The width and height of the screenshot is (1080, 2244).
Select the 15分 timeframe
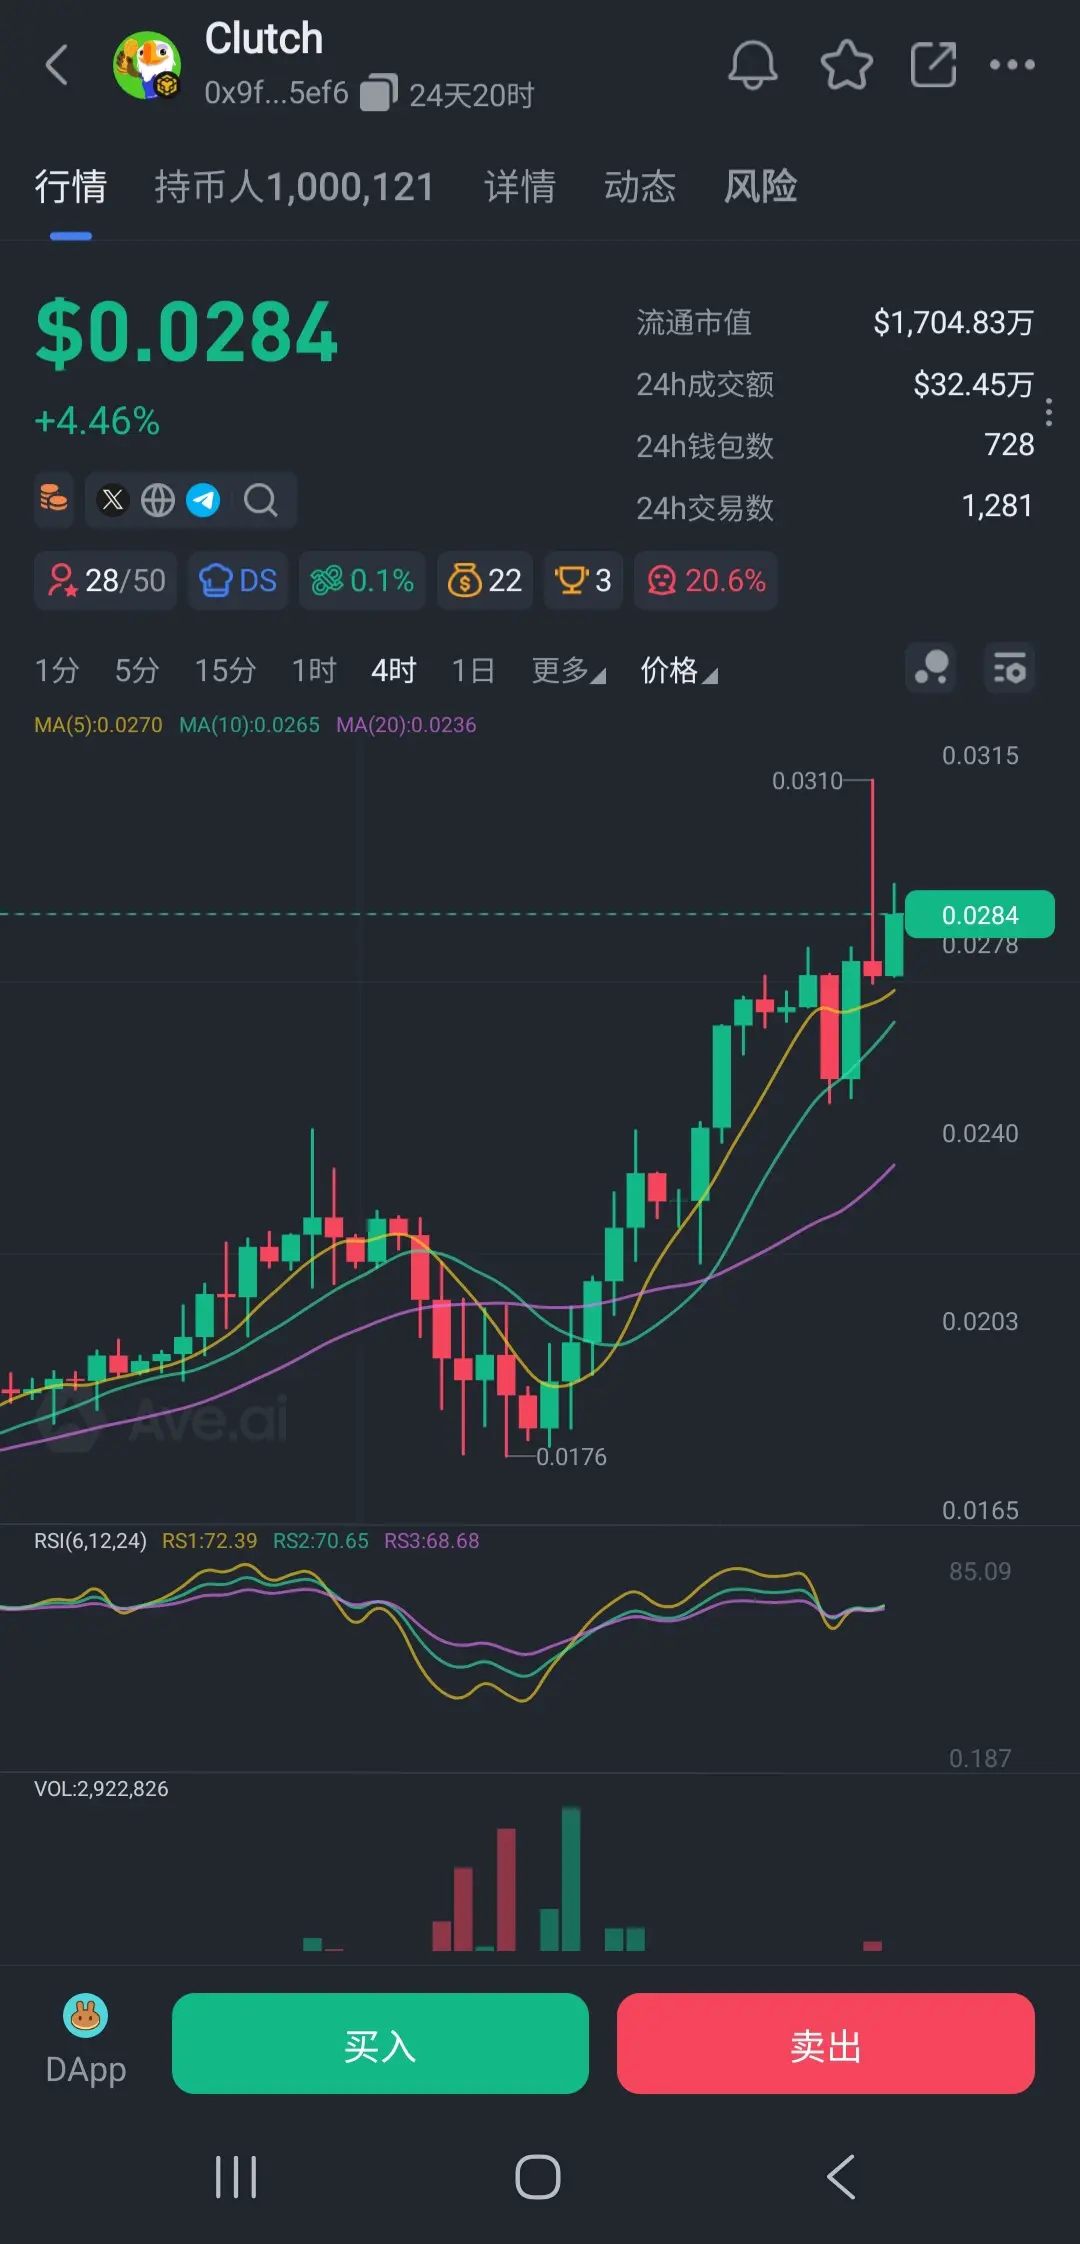[225, 670]
